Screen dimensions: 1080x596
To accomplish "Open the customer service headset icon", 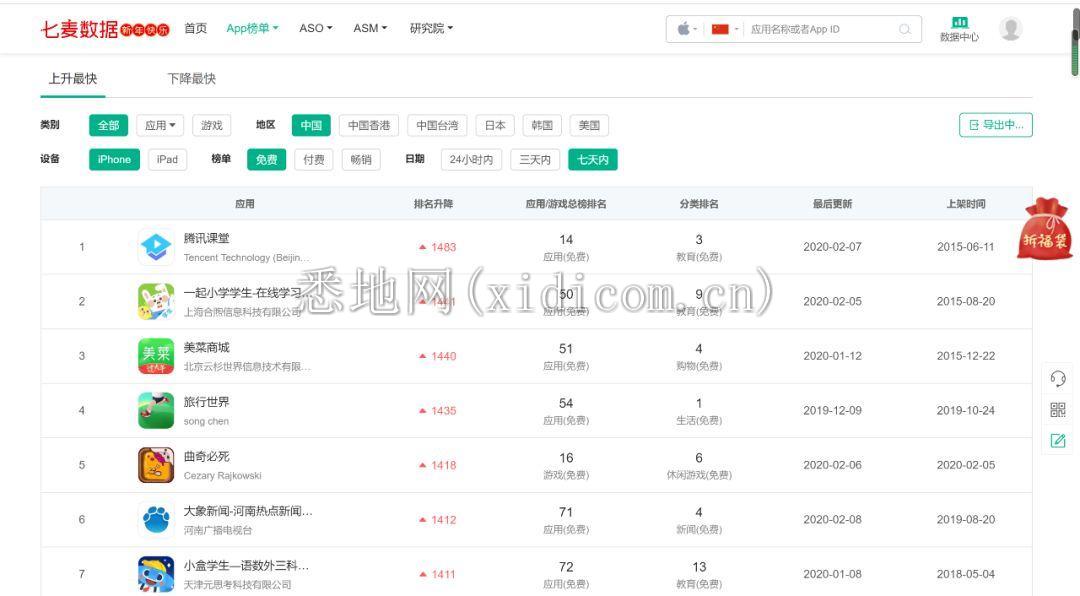I will (x=1057, y=378).
